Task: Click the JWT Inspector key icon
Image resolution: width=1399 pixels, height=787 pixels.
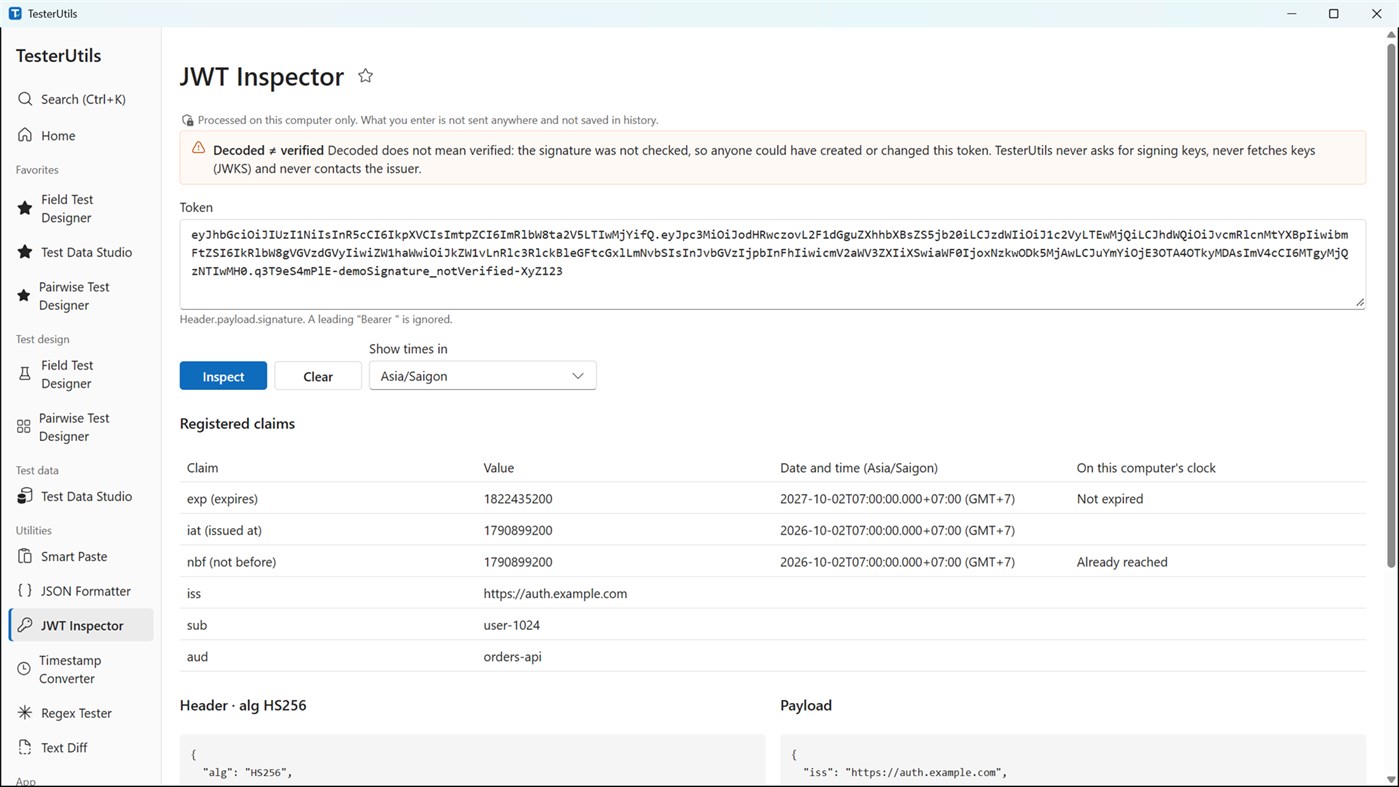Action: pyautogui.click(x=25, y=625)
